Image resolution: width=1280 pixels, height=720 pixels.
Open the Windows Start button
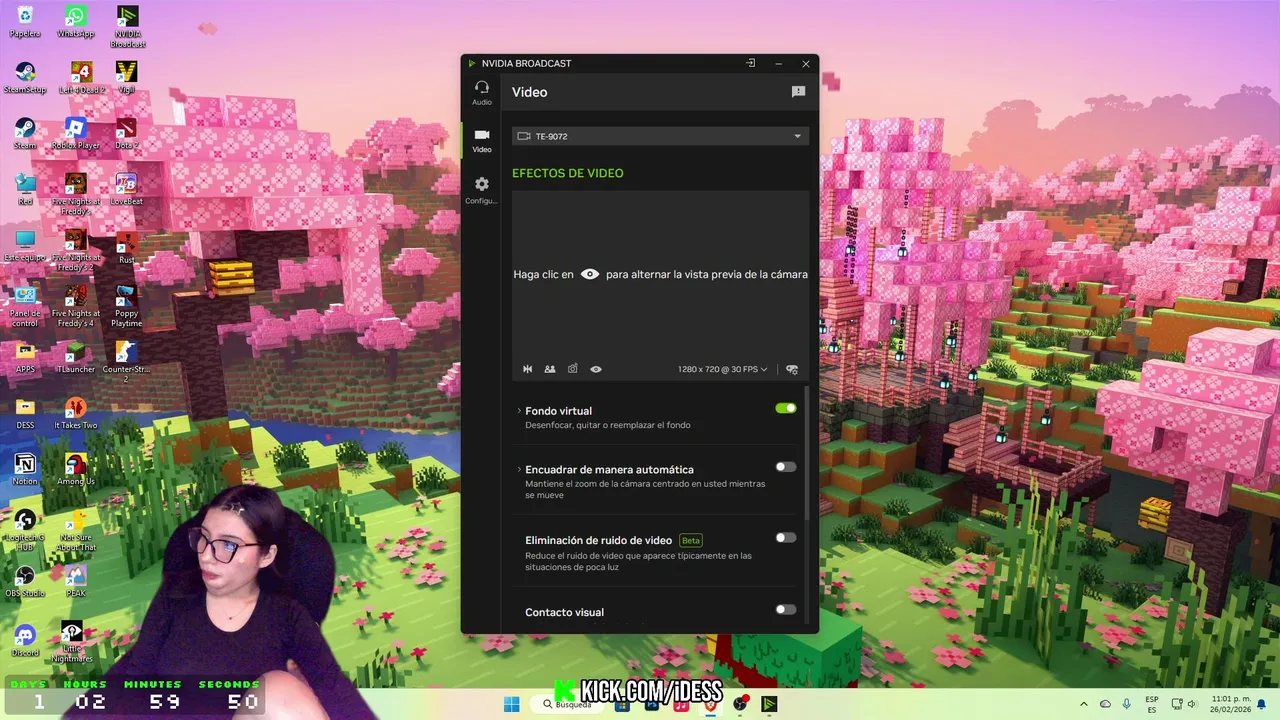(x=511, y=704)
